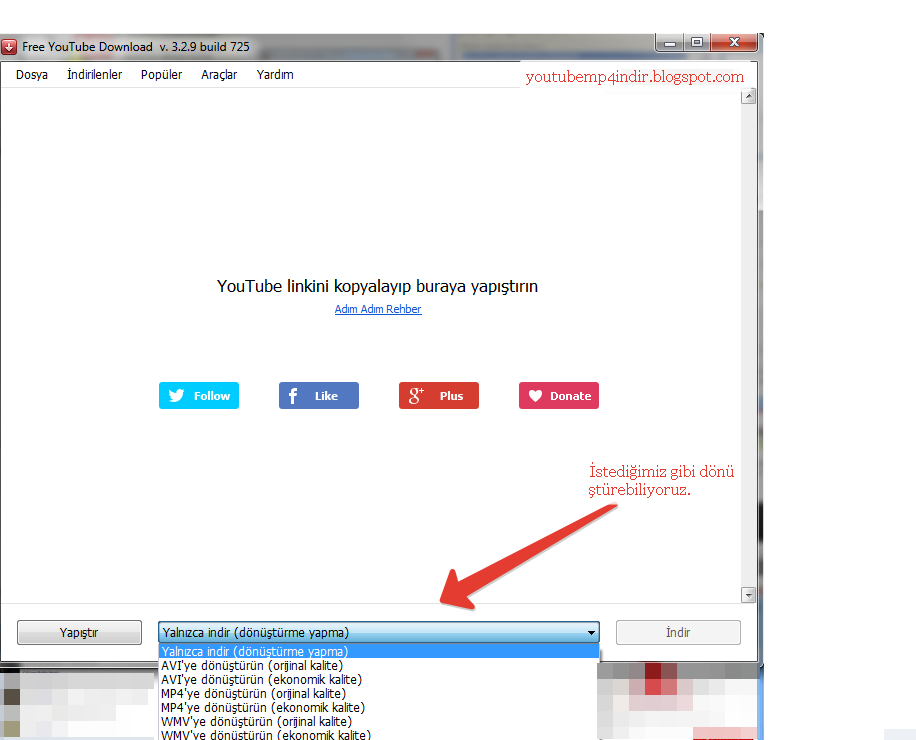Open the Dosya menu

[x=31, y=74]
